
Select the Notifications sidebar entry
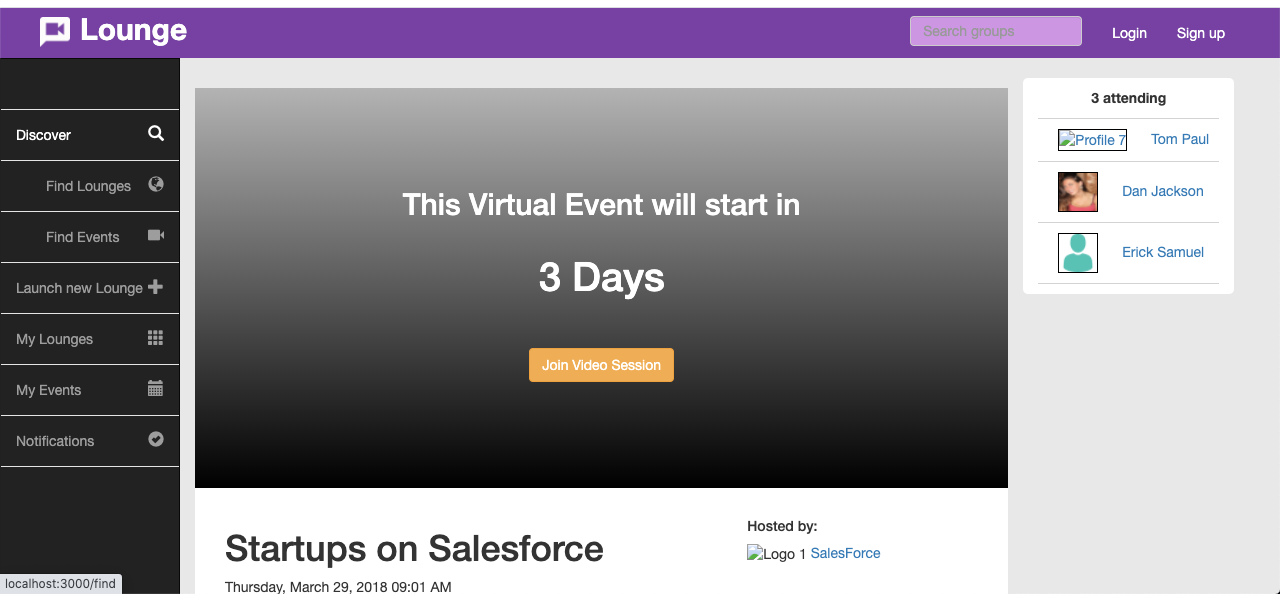90,441
